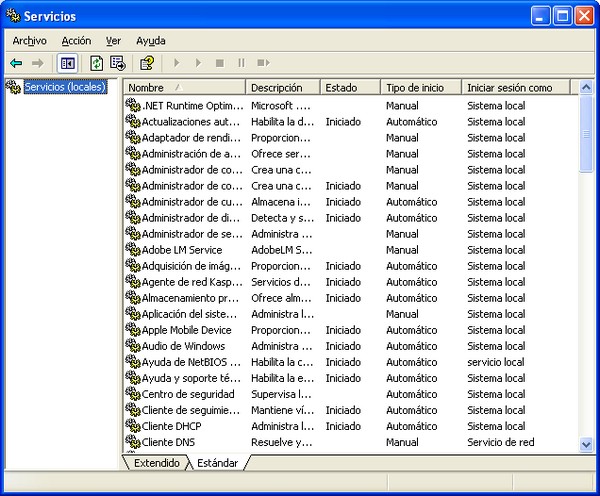Image resolution: width=600 pixels, height=496 pixels.
Task: Click the gear icon of Adobe LM Service
Action: (x=133, y=250)
